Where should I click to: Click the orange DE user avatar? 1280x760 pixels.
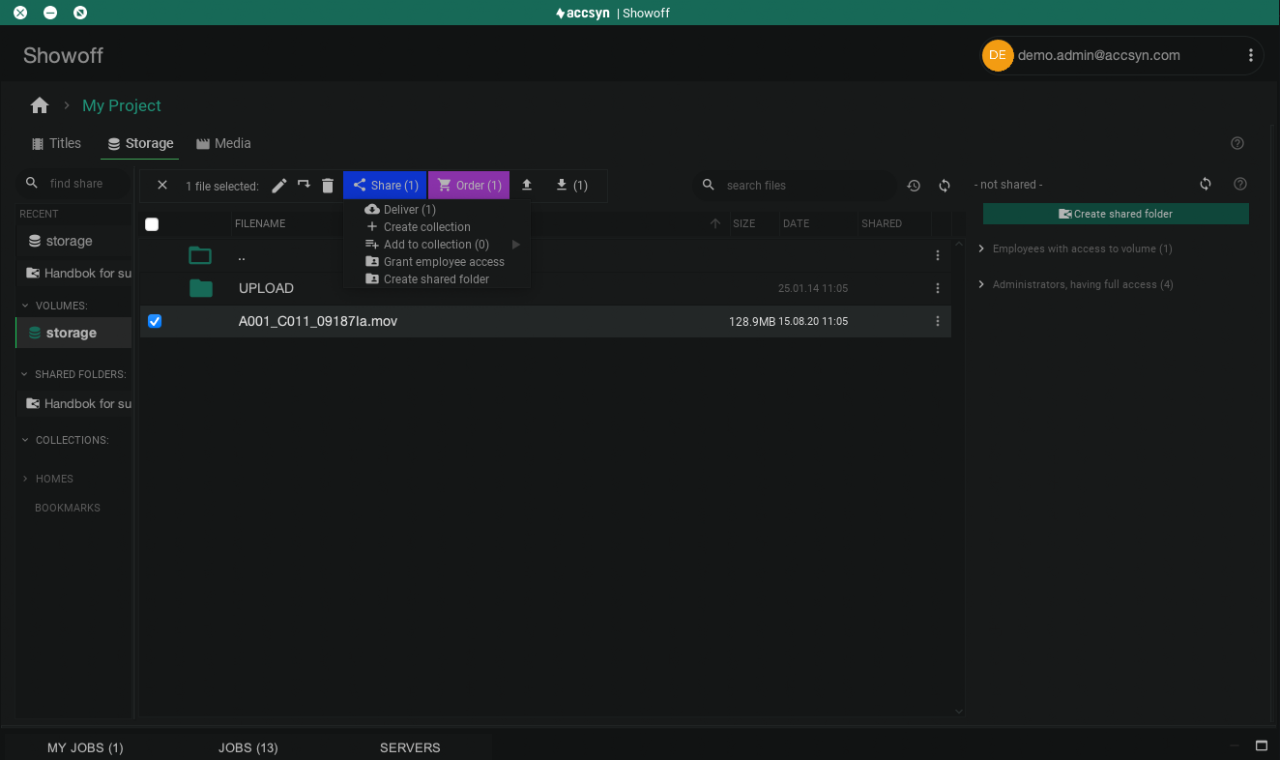tap(997, 55)
